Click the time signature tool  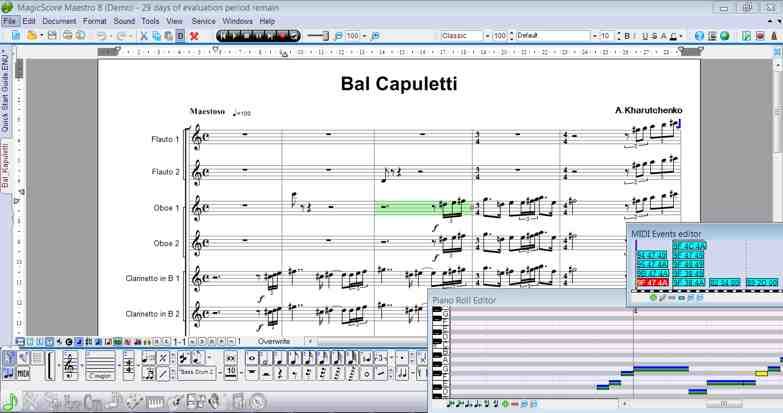tap(129, 366)
